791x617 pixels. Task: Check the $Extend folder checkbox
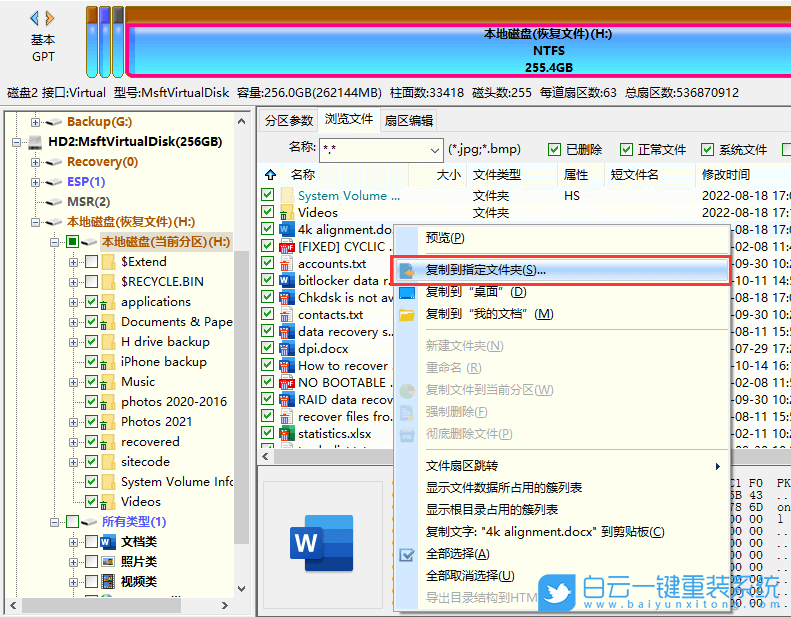pyautogui.click(x=92, y=262)
